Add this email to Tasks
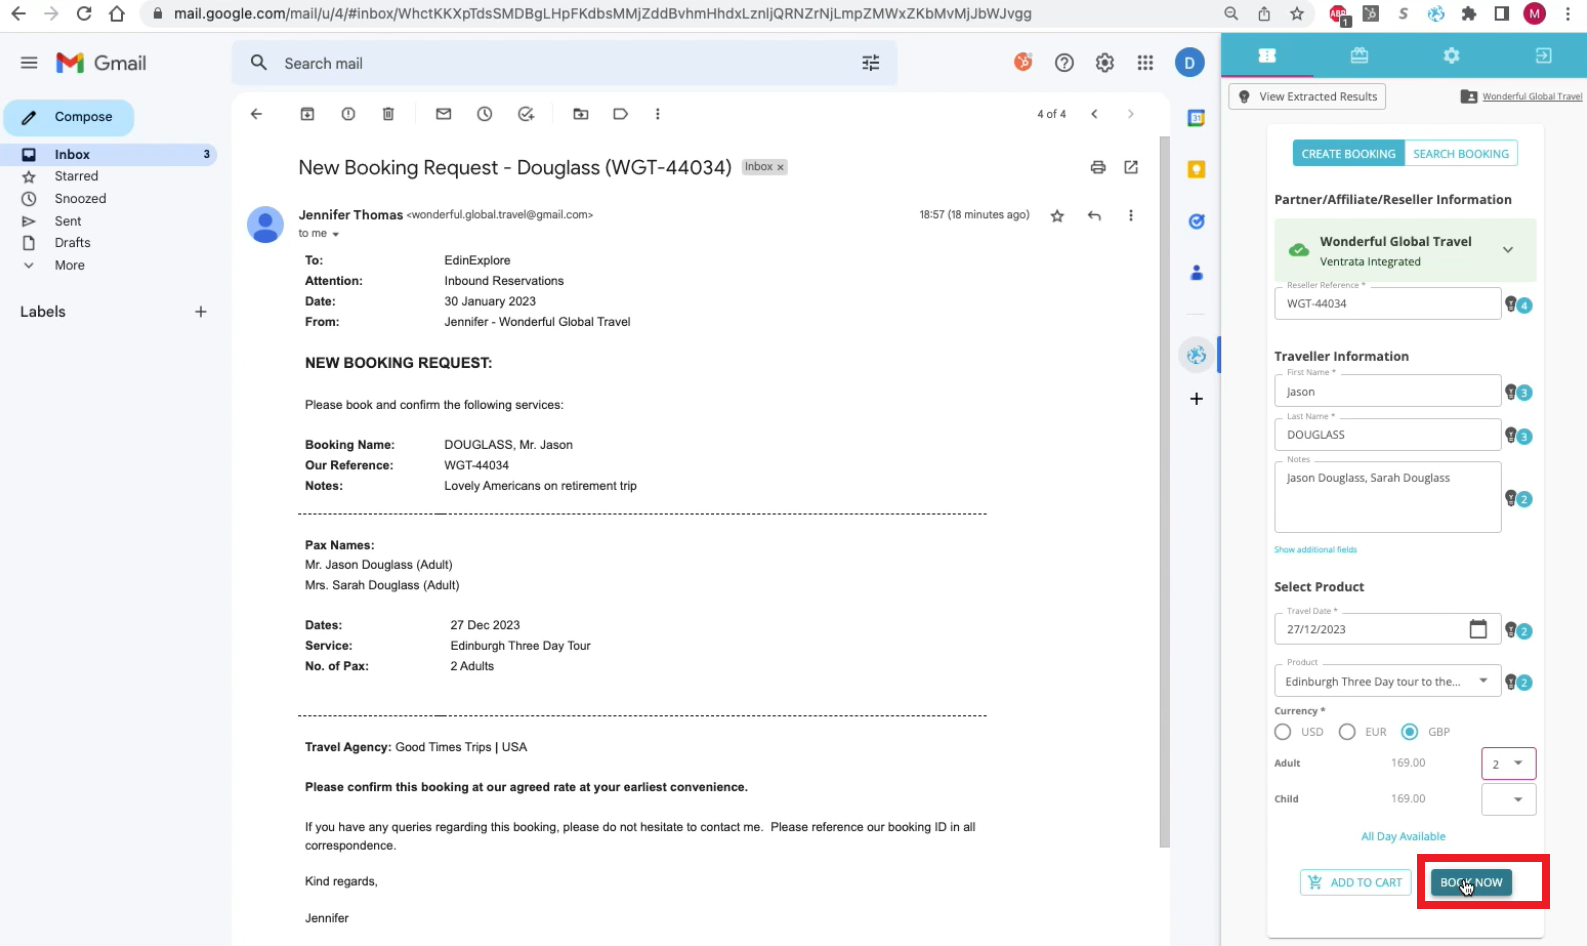This screenshot has width=1587, height=946. 526,114
